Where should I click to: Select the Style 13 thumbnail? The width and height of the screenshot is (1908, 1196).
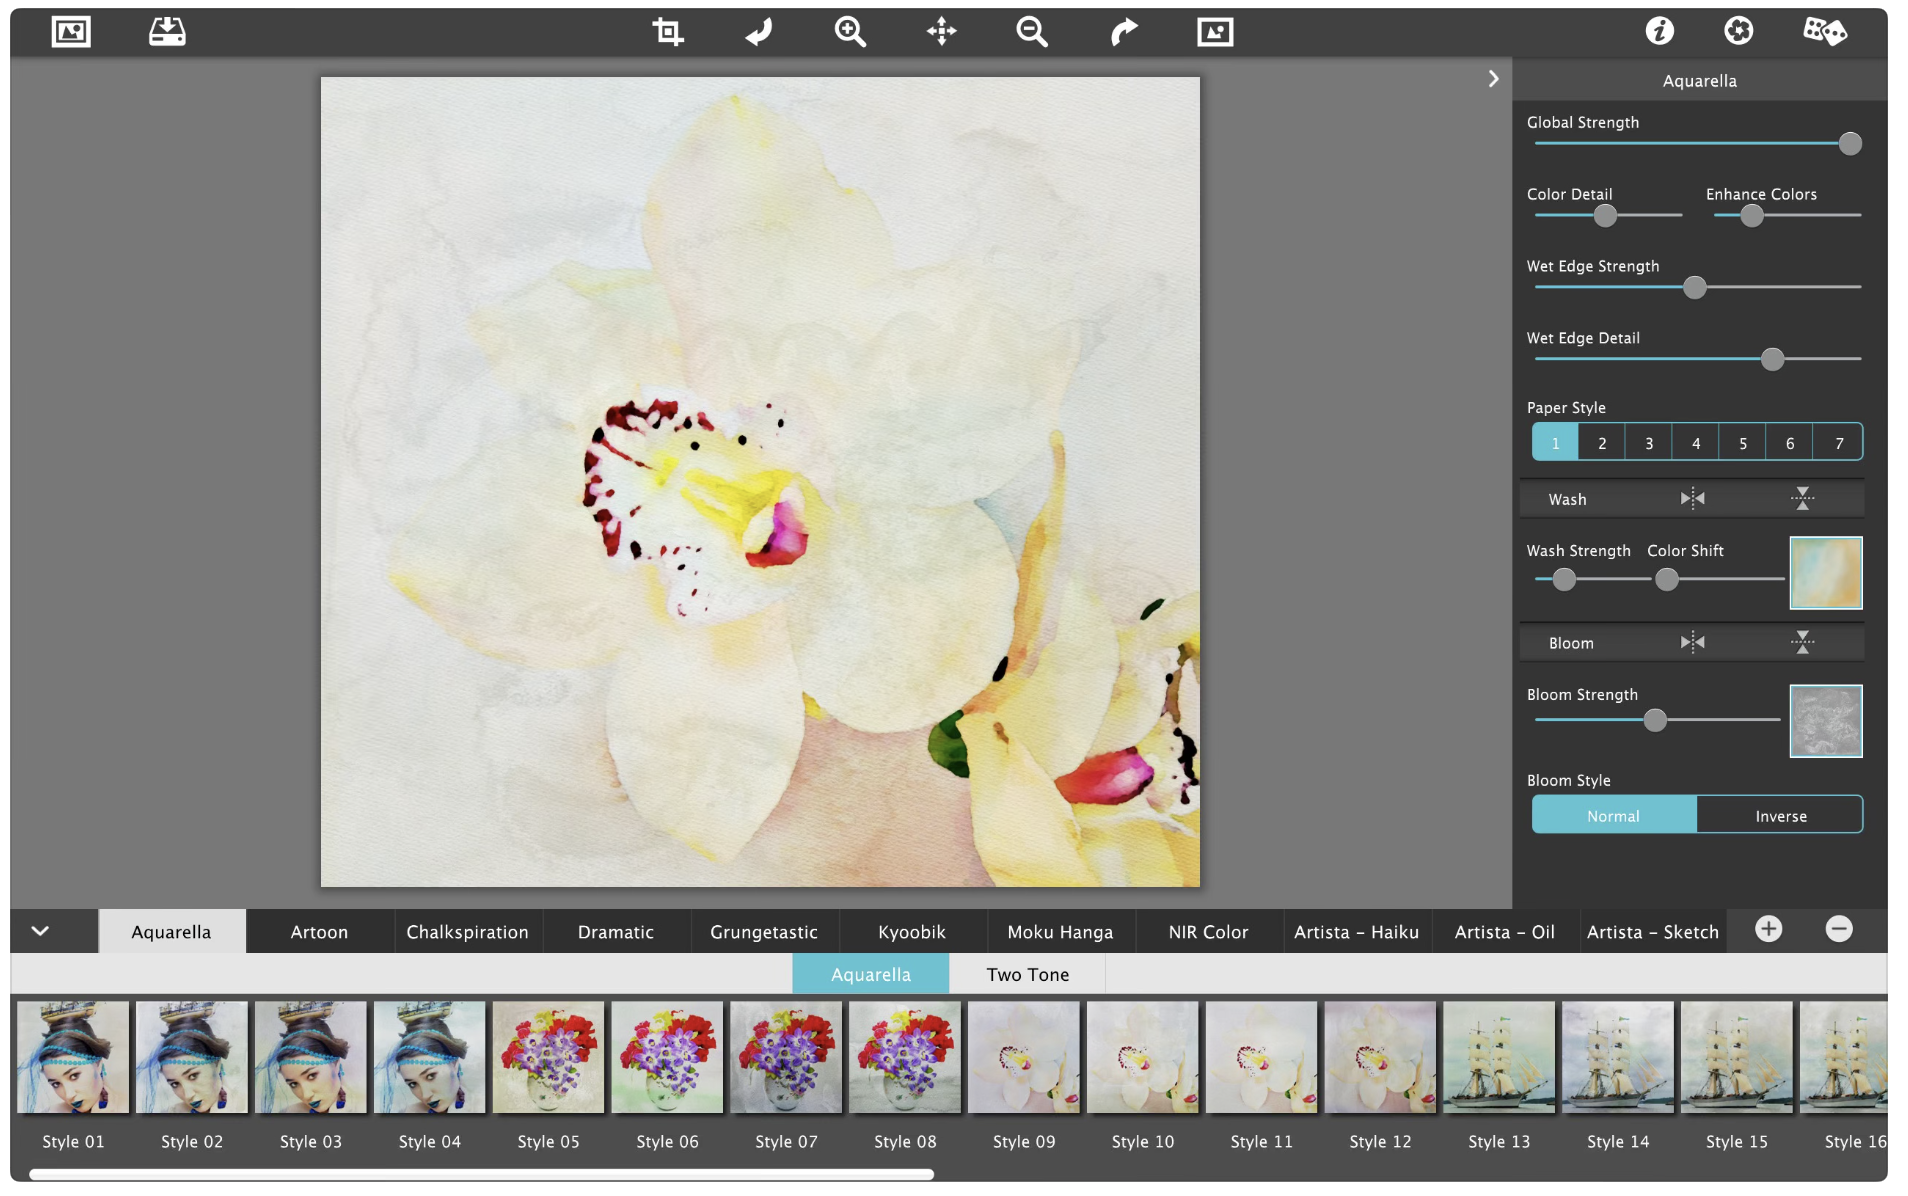1498,1058
